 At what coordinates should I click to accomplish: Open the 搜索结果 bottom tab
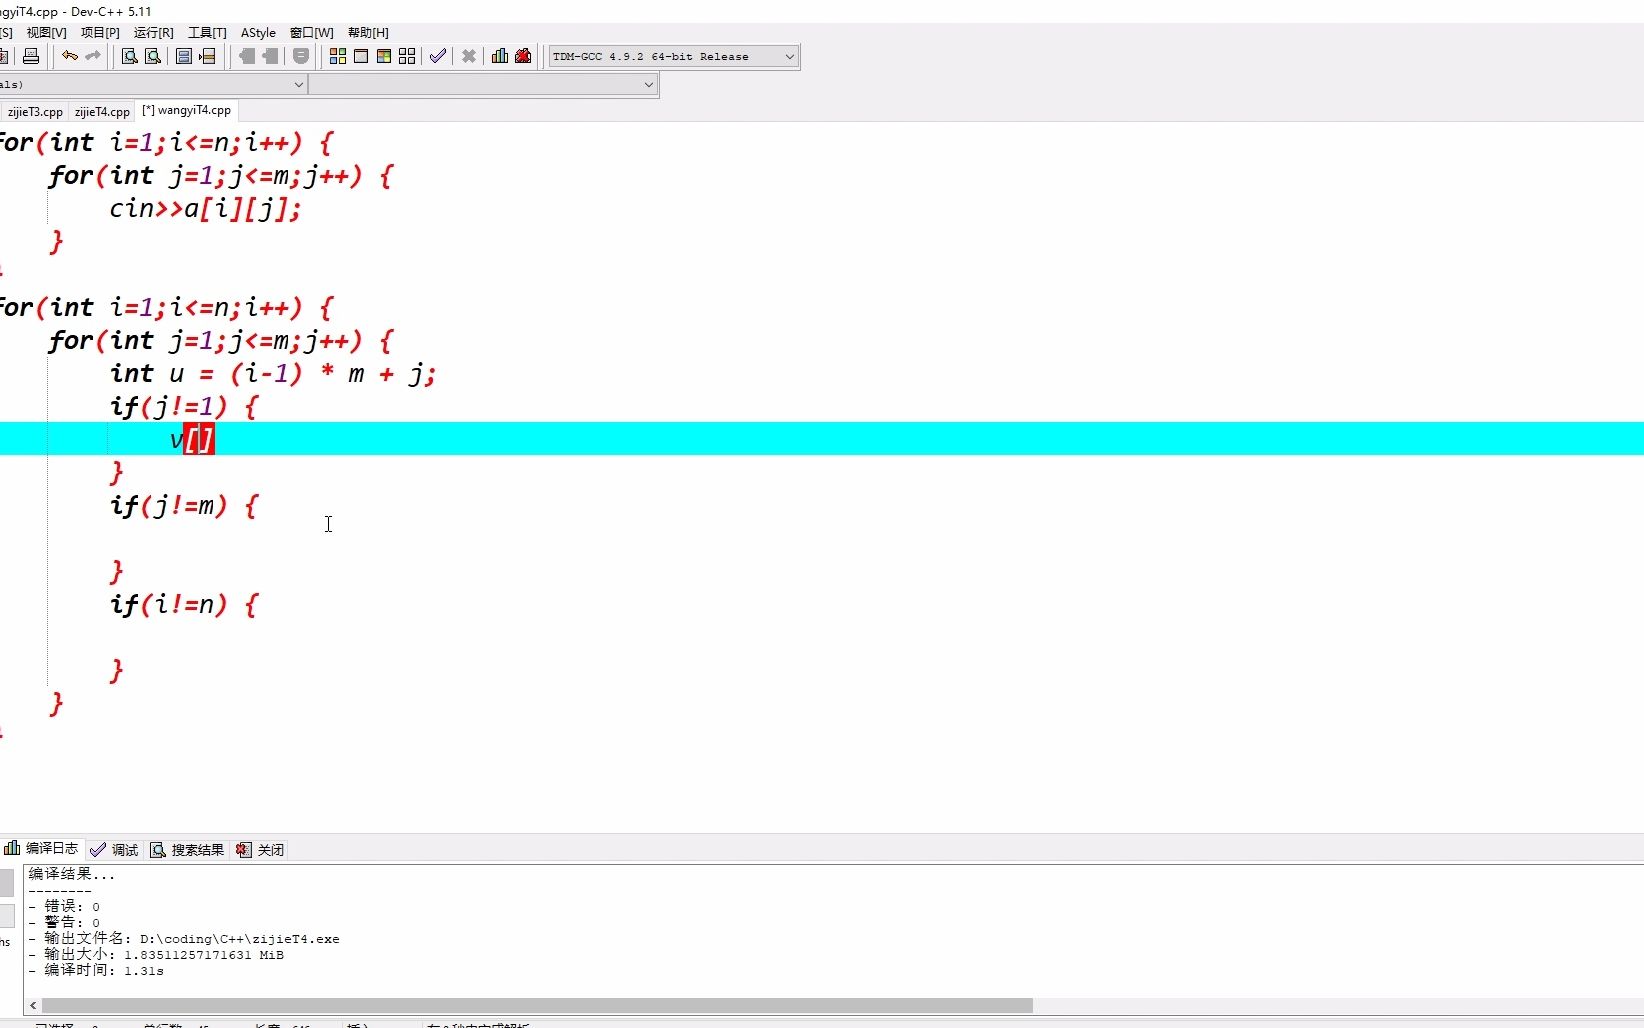click(x=187, y=850)
